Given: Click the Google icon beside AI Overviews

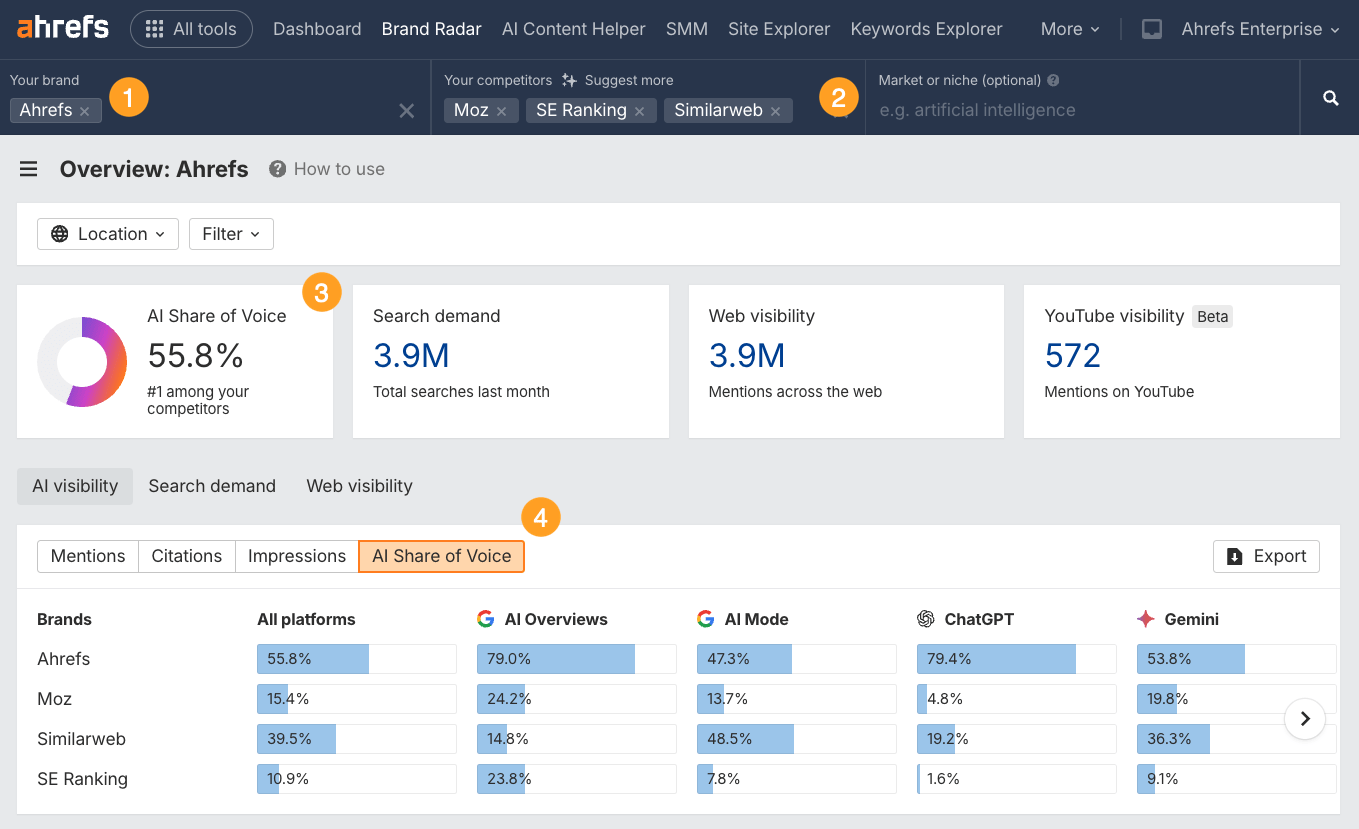Looking at the screenshot, I should (x=485, y=618).
